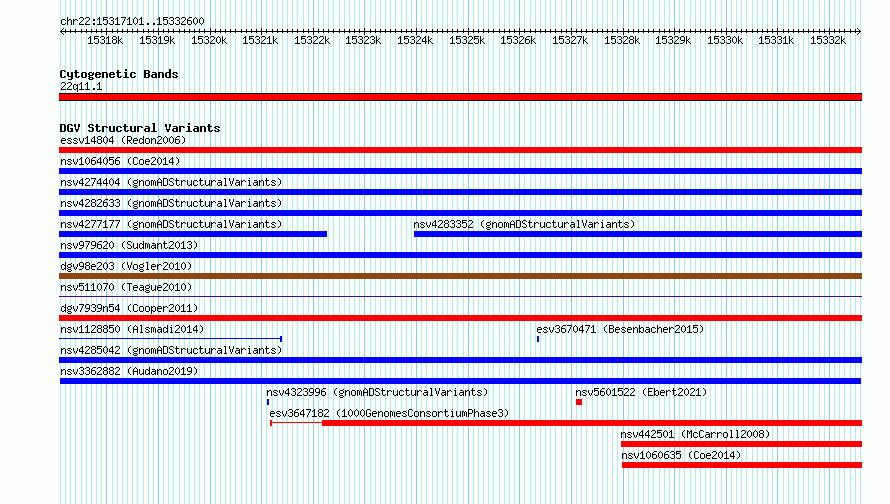Click the blue nsv3362882 variant bar

(x=460, y=381)
